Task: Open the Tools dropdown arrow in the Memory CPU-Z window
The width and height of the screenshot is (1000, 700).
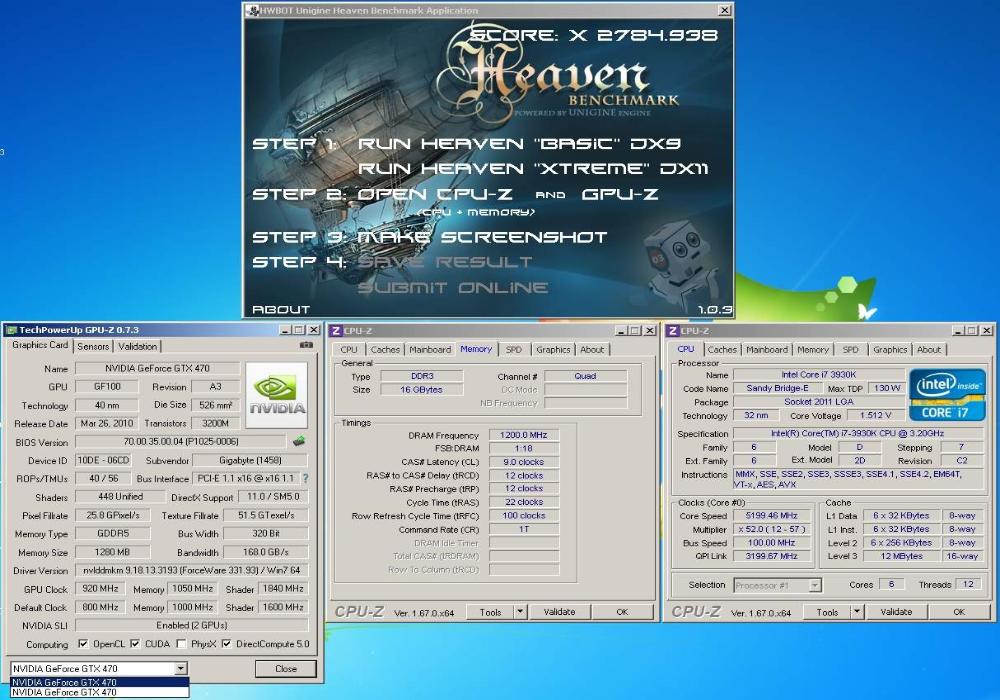Action: pos(520,612)
